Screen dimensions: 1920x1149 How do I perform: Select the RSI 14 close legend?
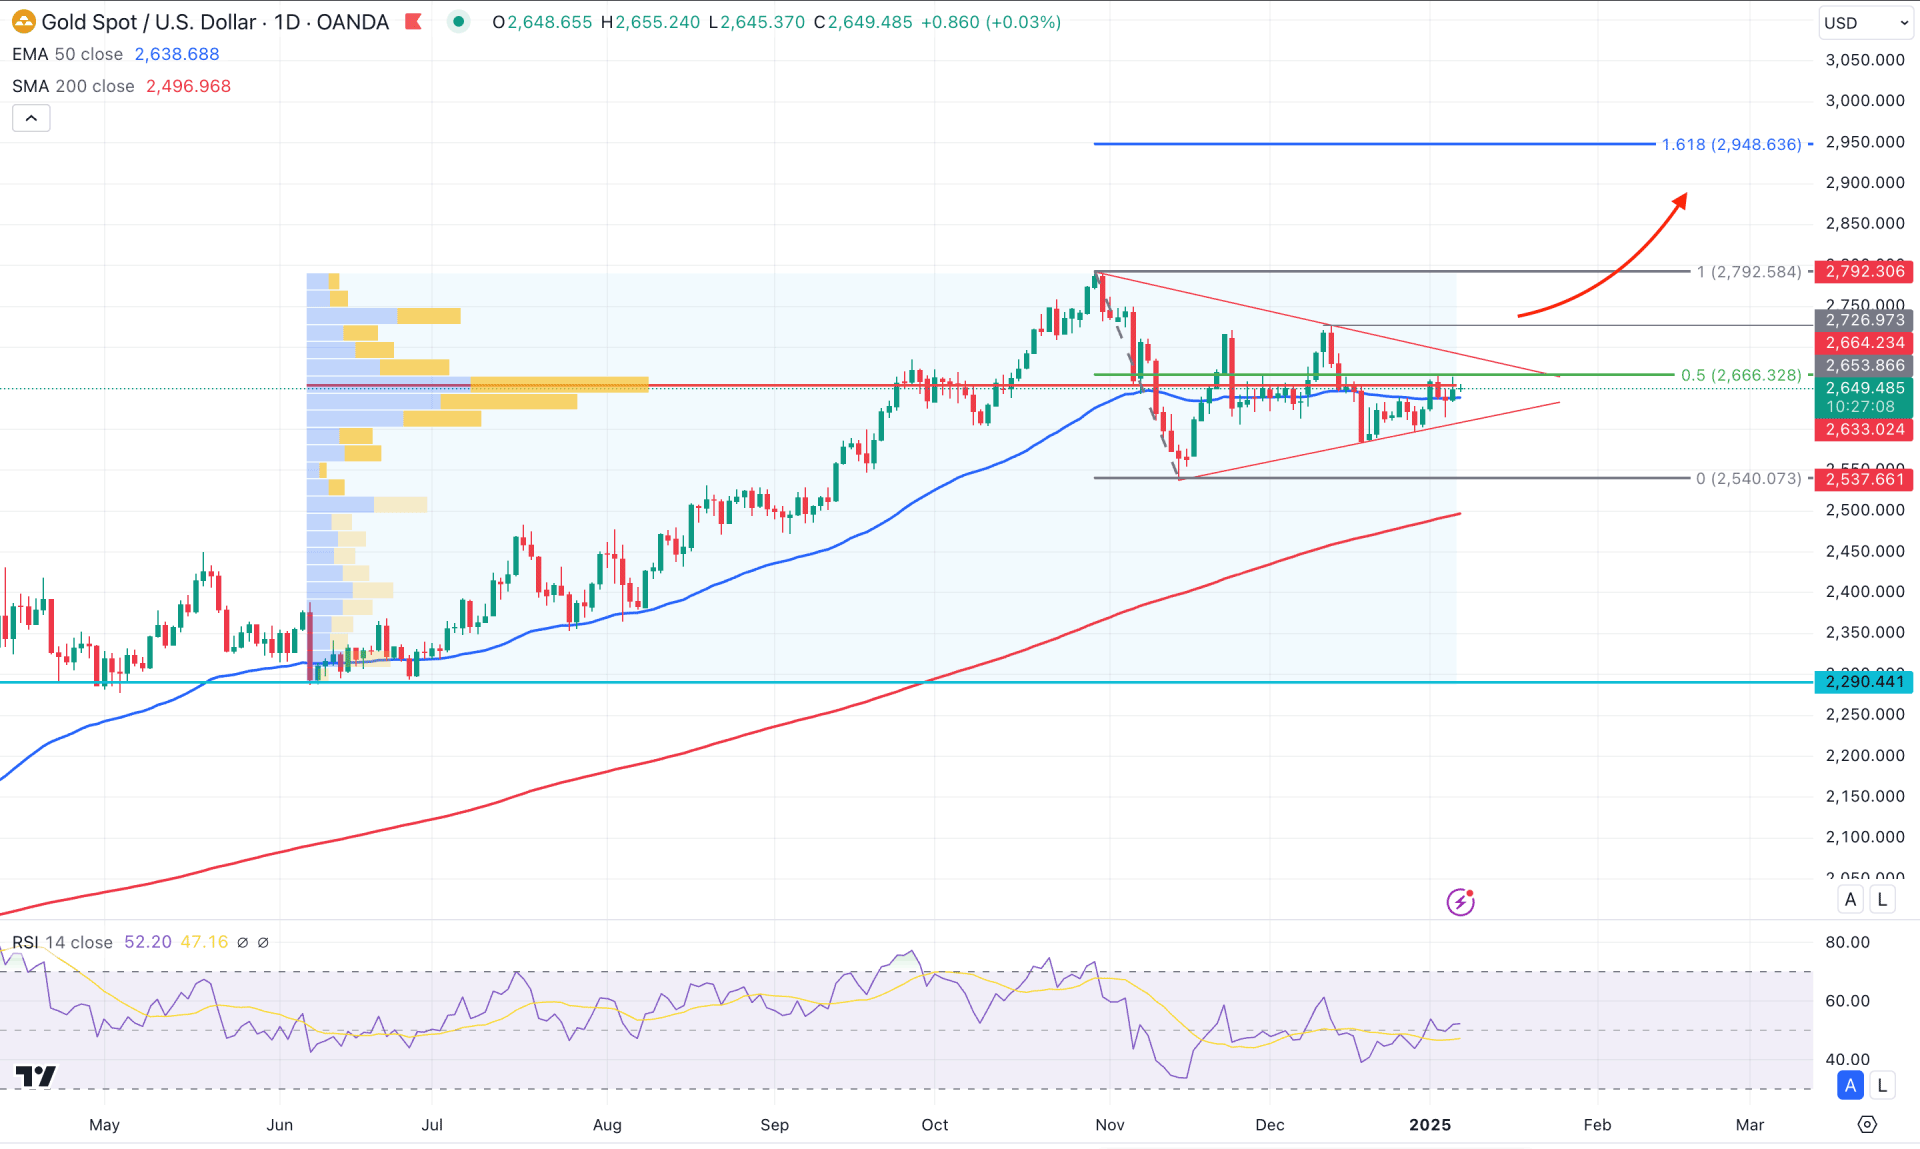point(62,942)
